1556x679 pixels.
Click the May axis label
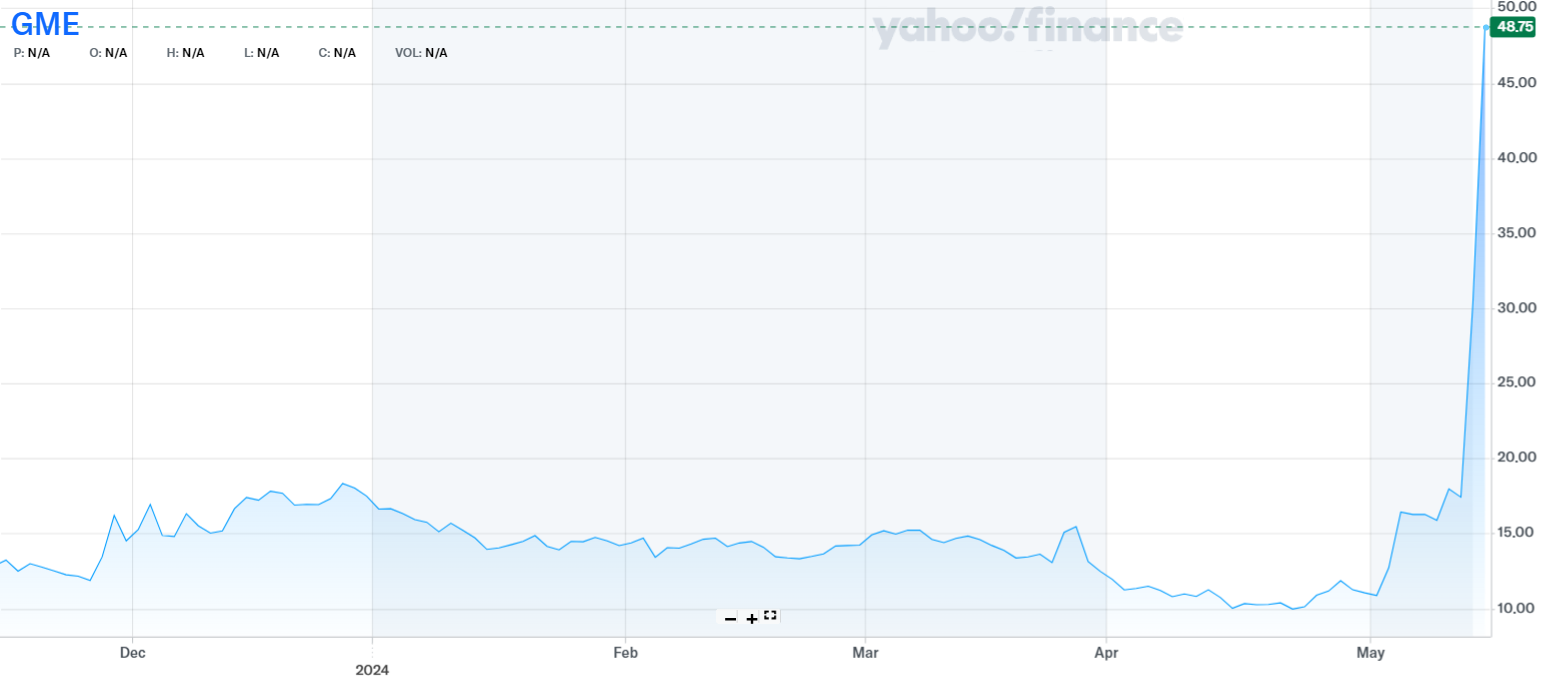(x=1372, y=652)
